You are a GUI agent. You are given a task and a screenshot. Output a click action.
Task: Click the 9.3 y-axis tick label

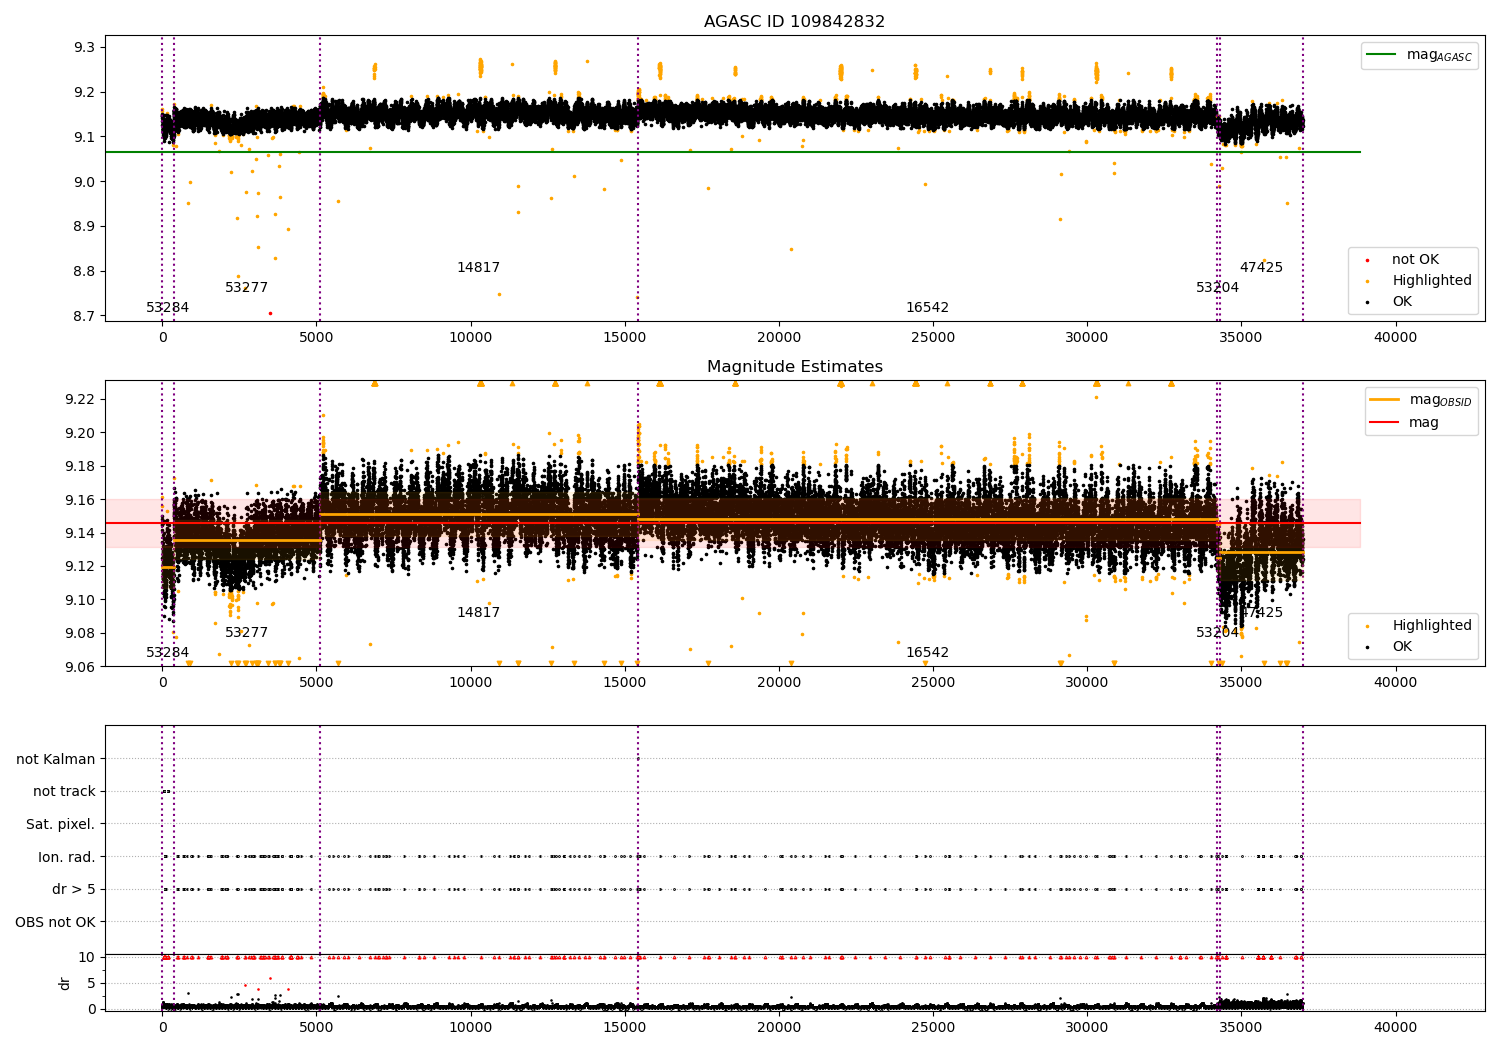(85, 48)
